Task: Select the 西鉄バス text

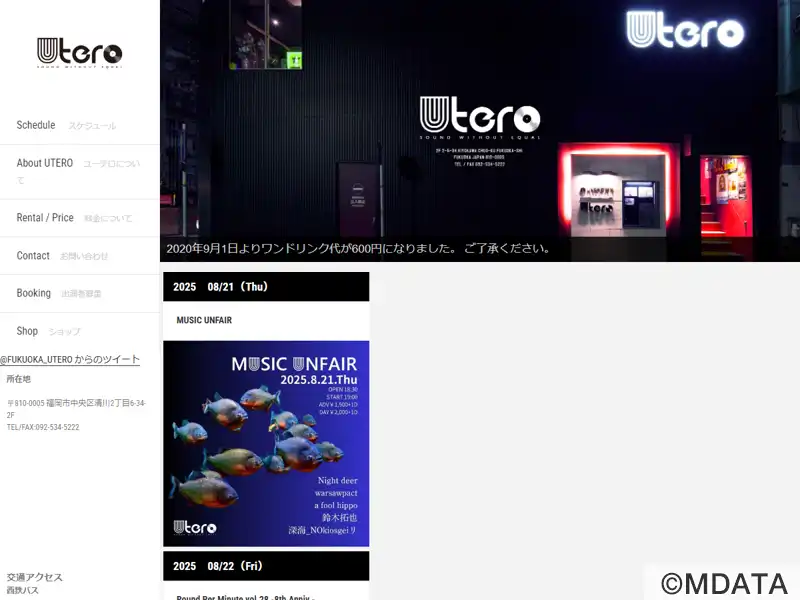Action: (22, 590)
